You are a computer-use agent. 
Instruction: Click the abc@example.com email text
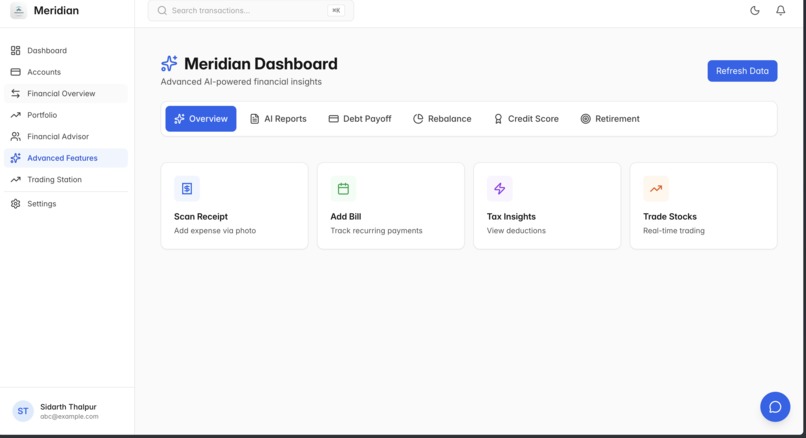click(x=69, y=416)
